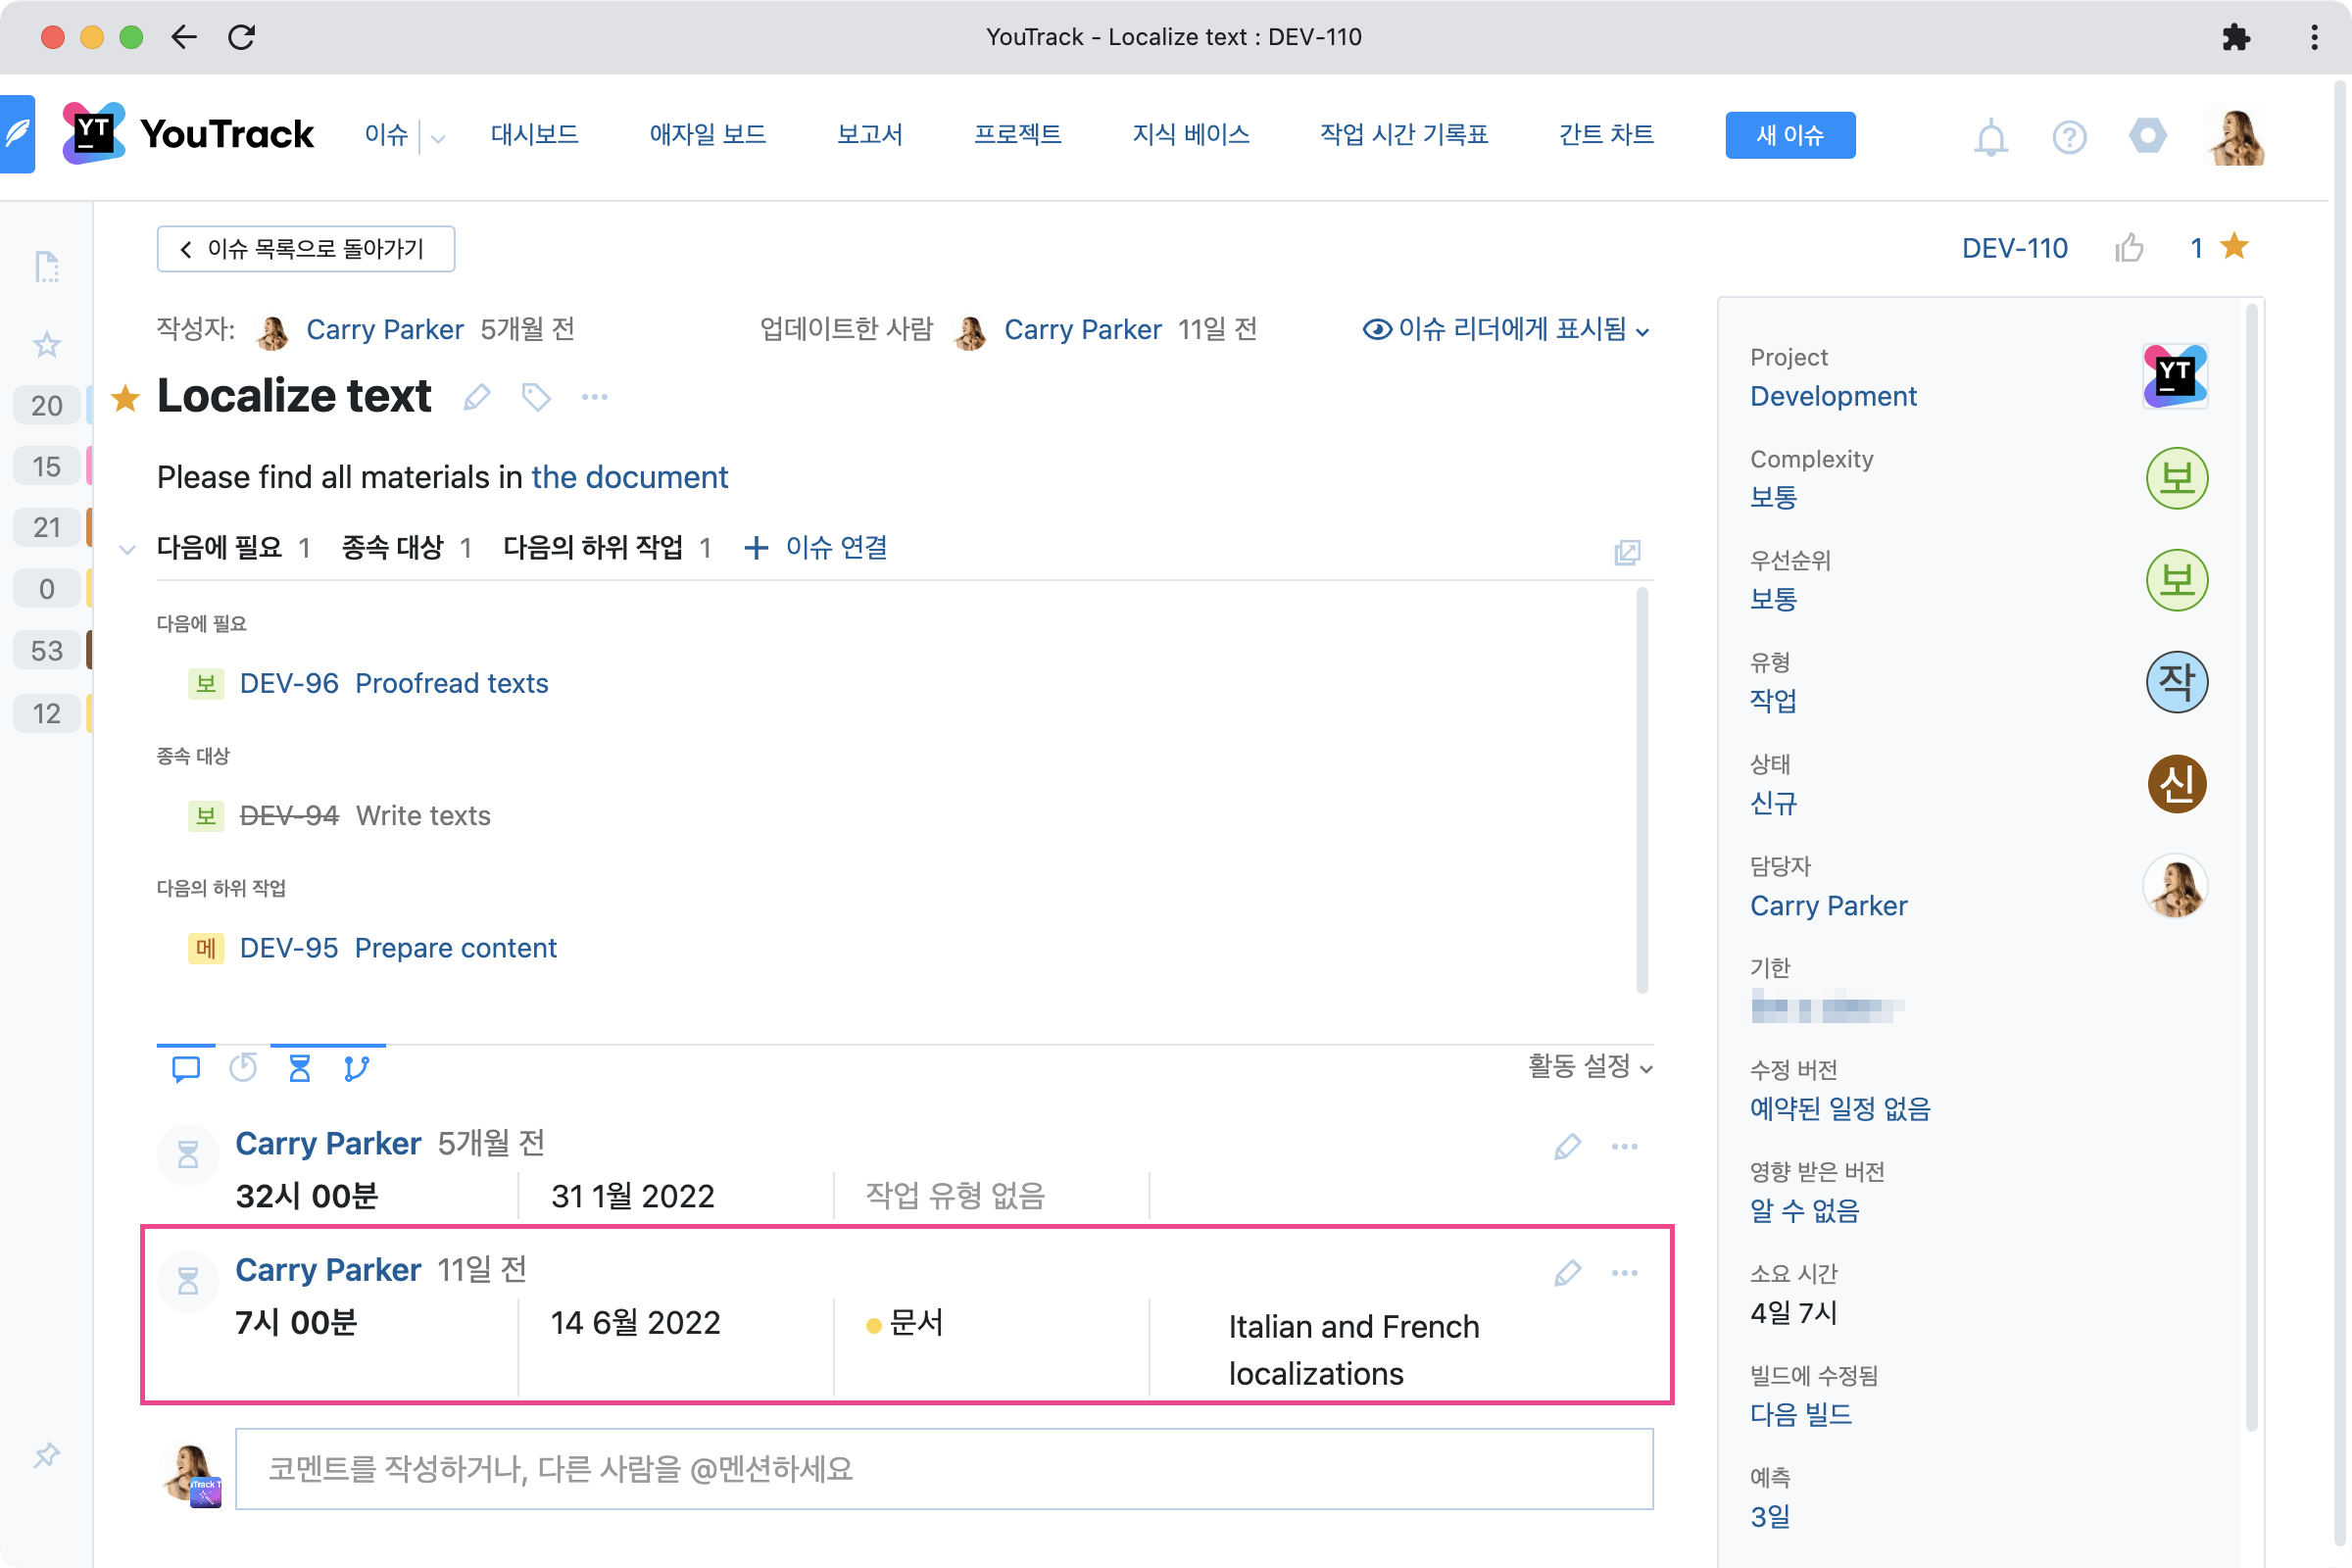Switch to the 애자일 보드 menu item
The image size is (2352, 1568).
[x=707, y=134]
